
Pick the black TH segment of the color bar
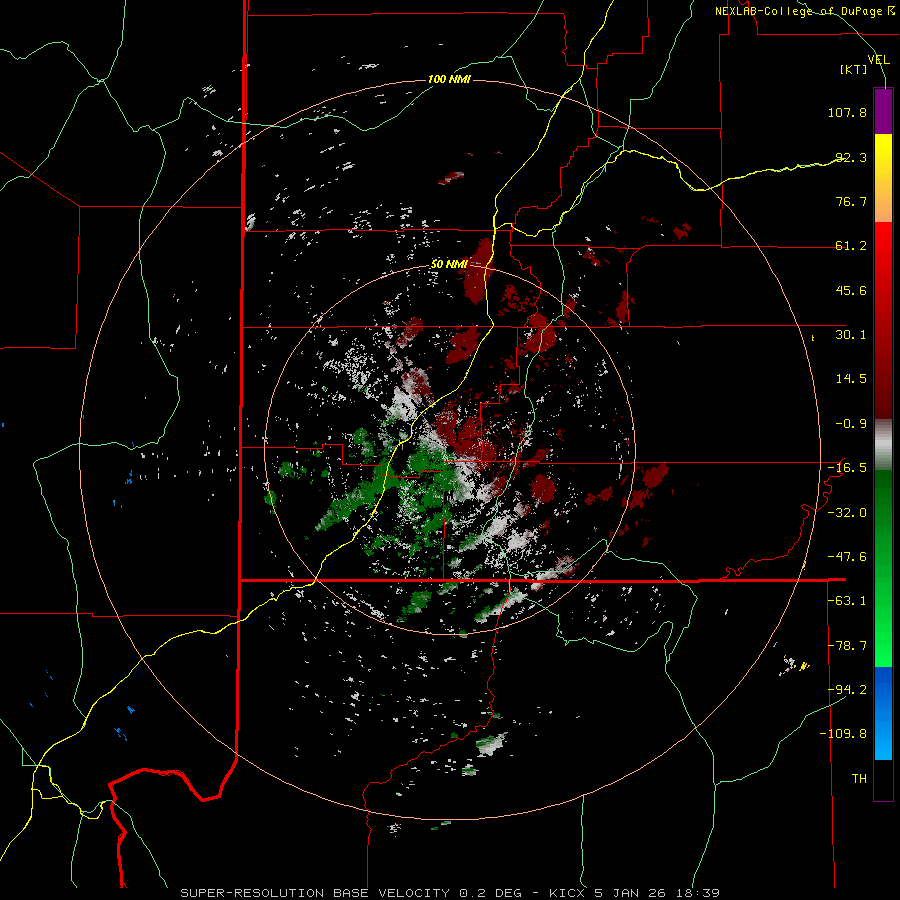(883, 780)
